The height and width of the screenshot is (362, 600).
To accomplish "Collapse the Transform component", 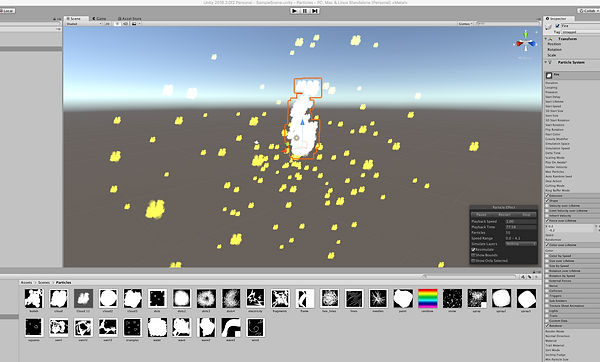I will (x=546, y=39).
